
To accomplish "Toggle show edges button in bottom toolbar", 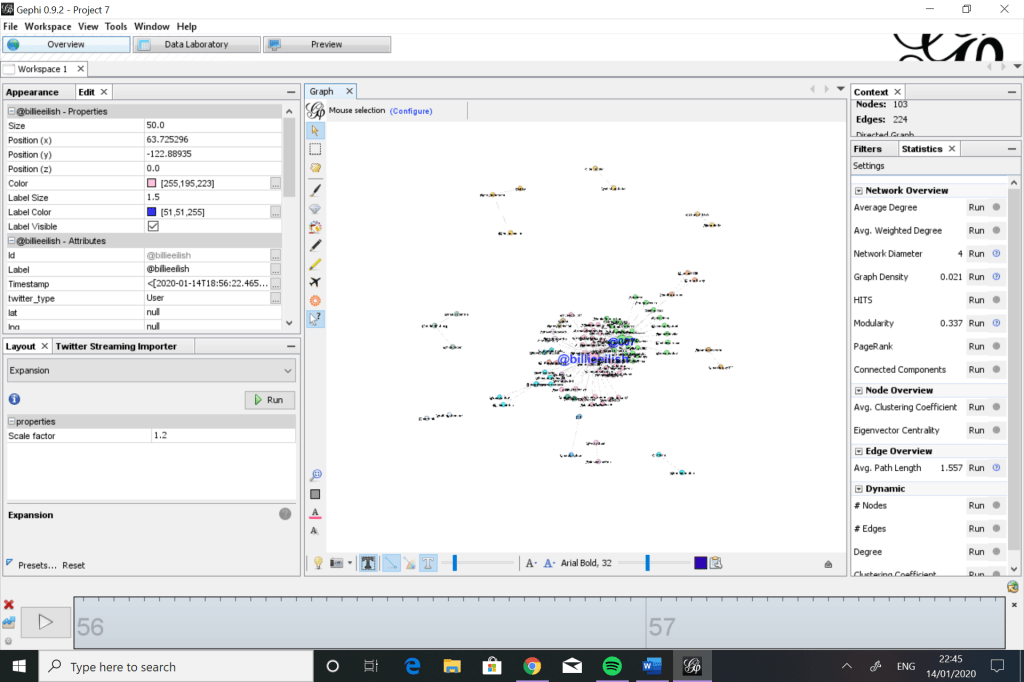I will pos(390,563).
